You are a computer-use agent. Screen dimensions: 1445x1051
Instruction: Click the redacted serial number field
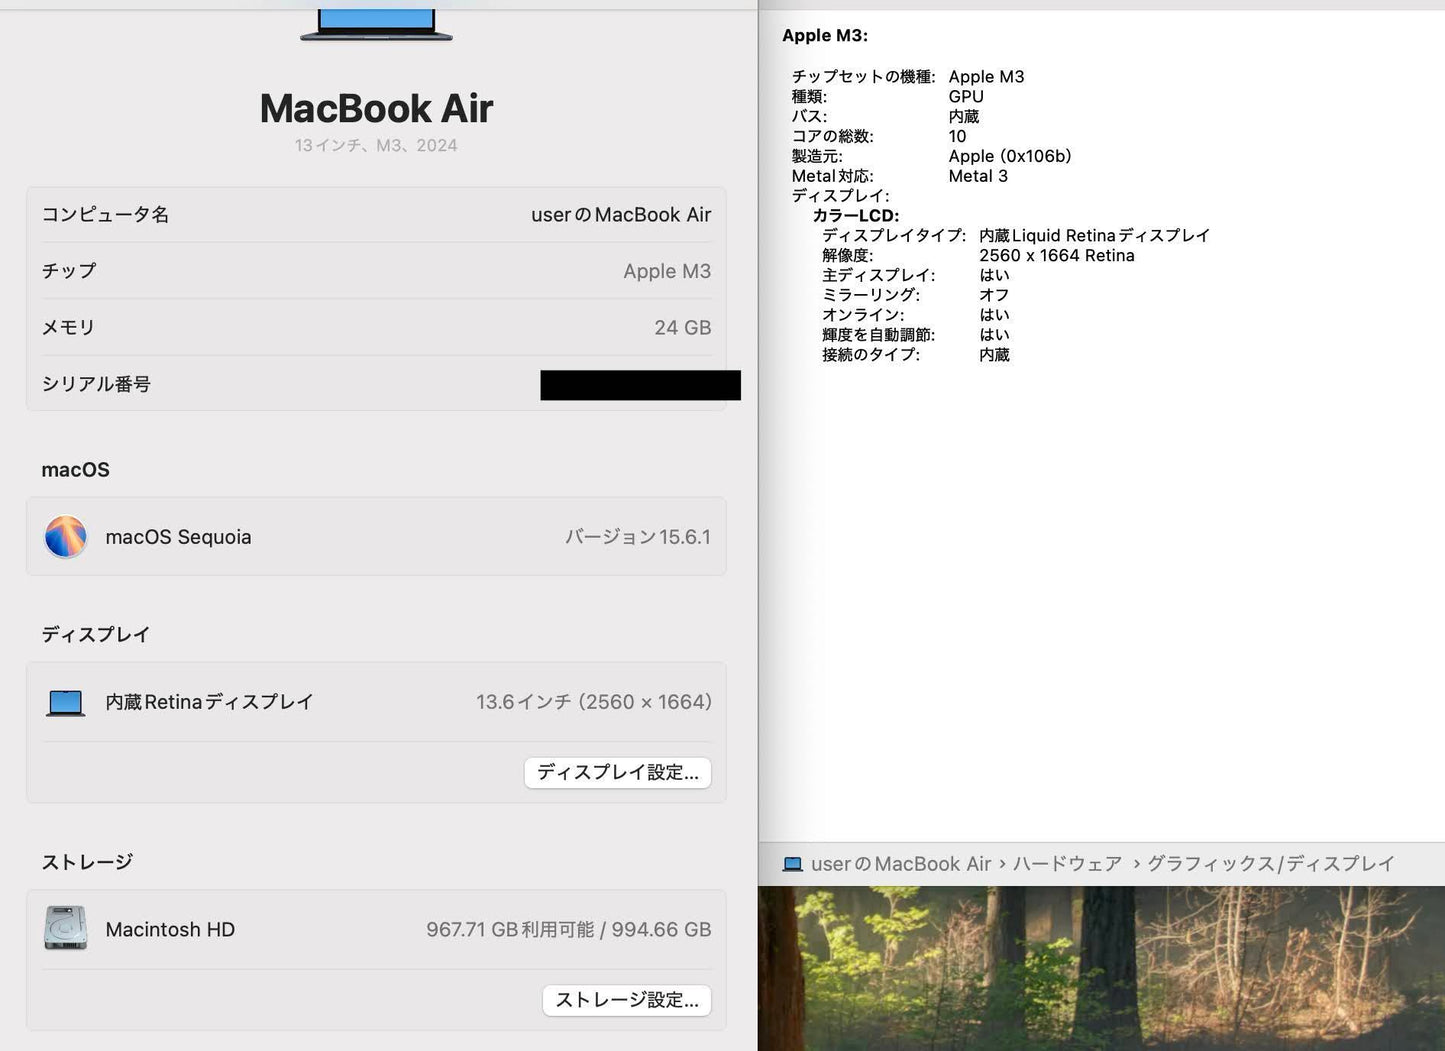pos(640,384)
